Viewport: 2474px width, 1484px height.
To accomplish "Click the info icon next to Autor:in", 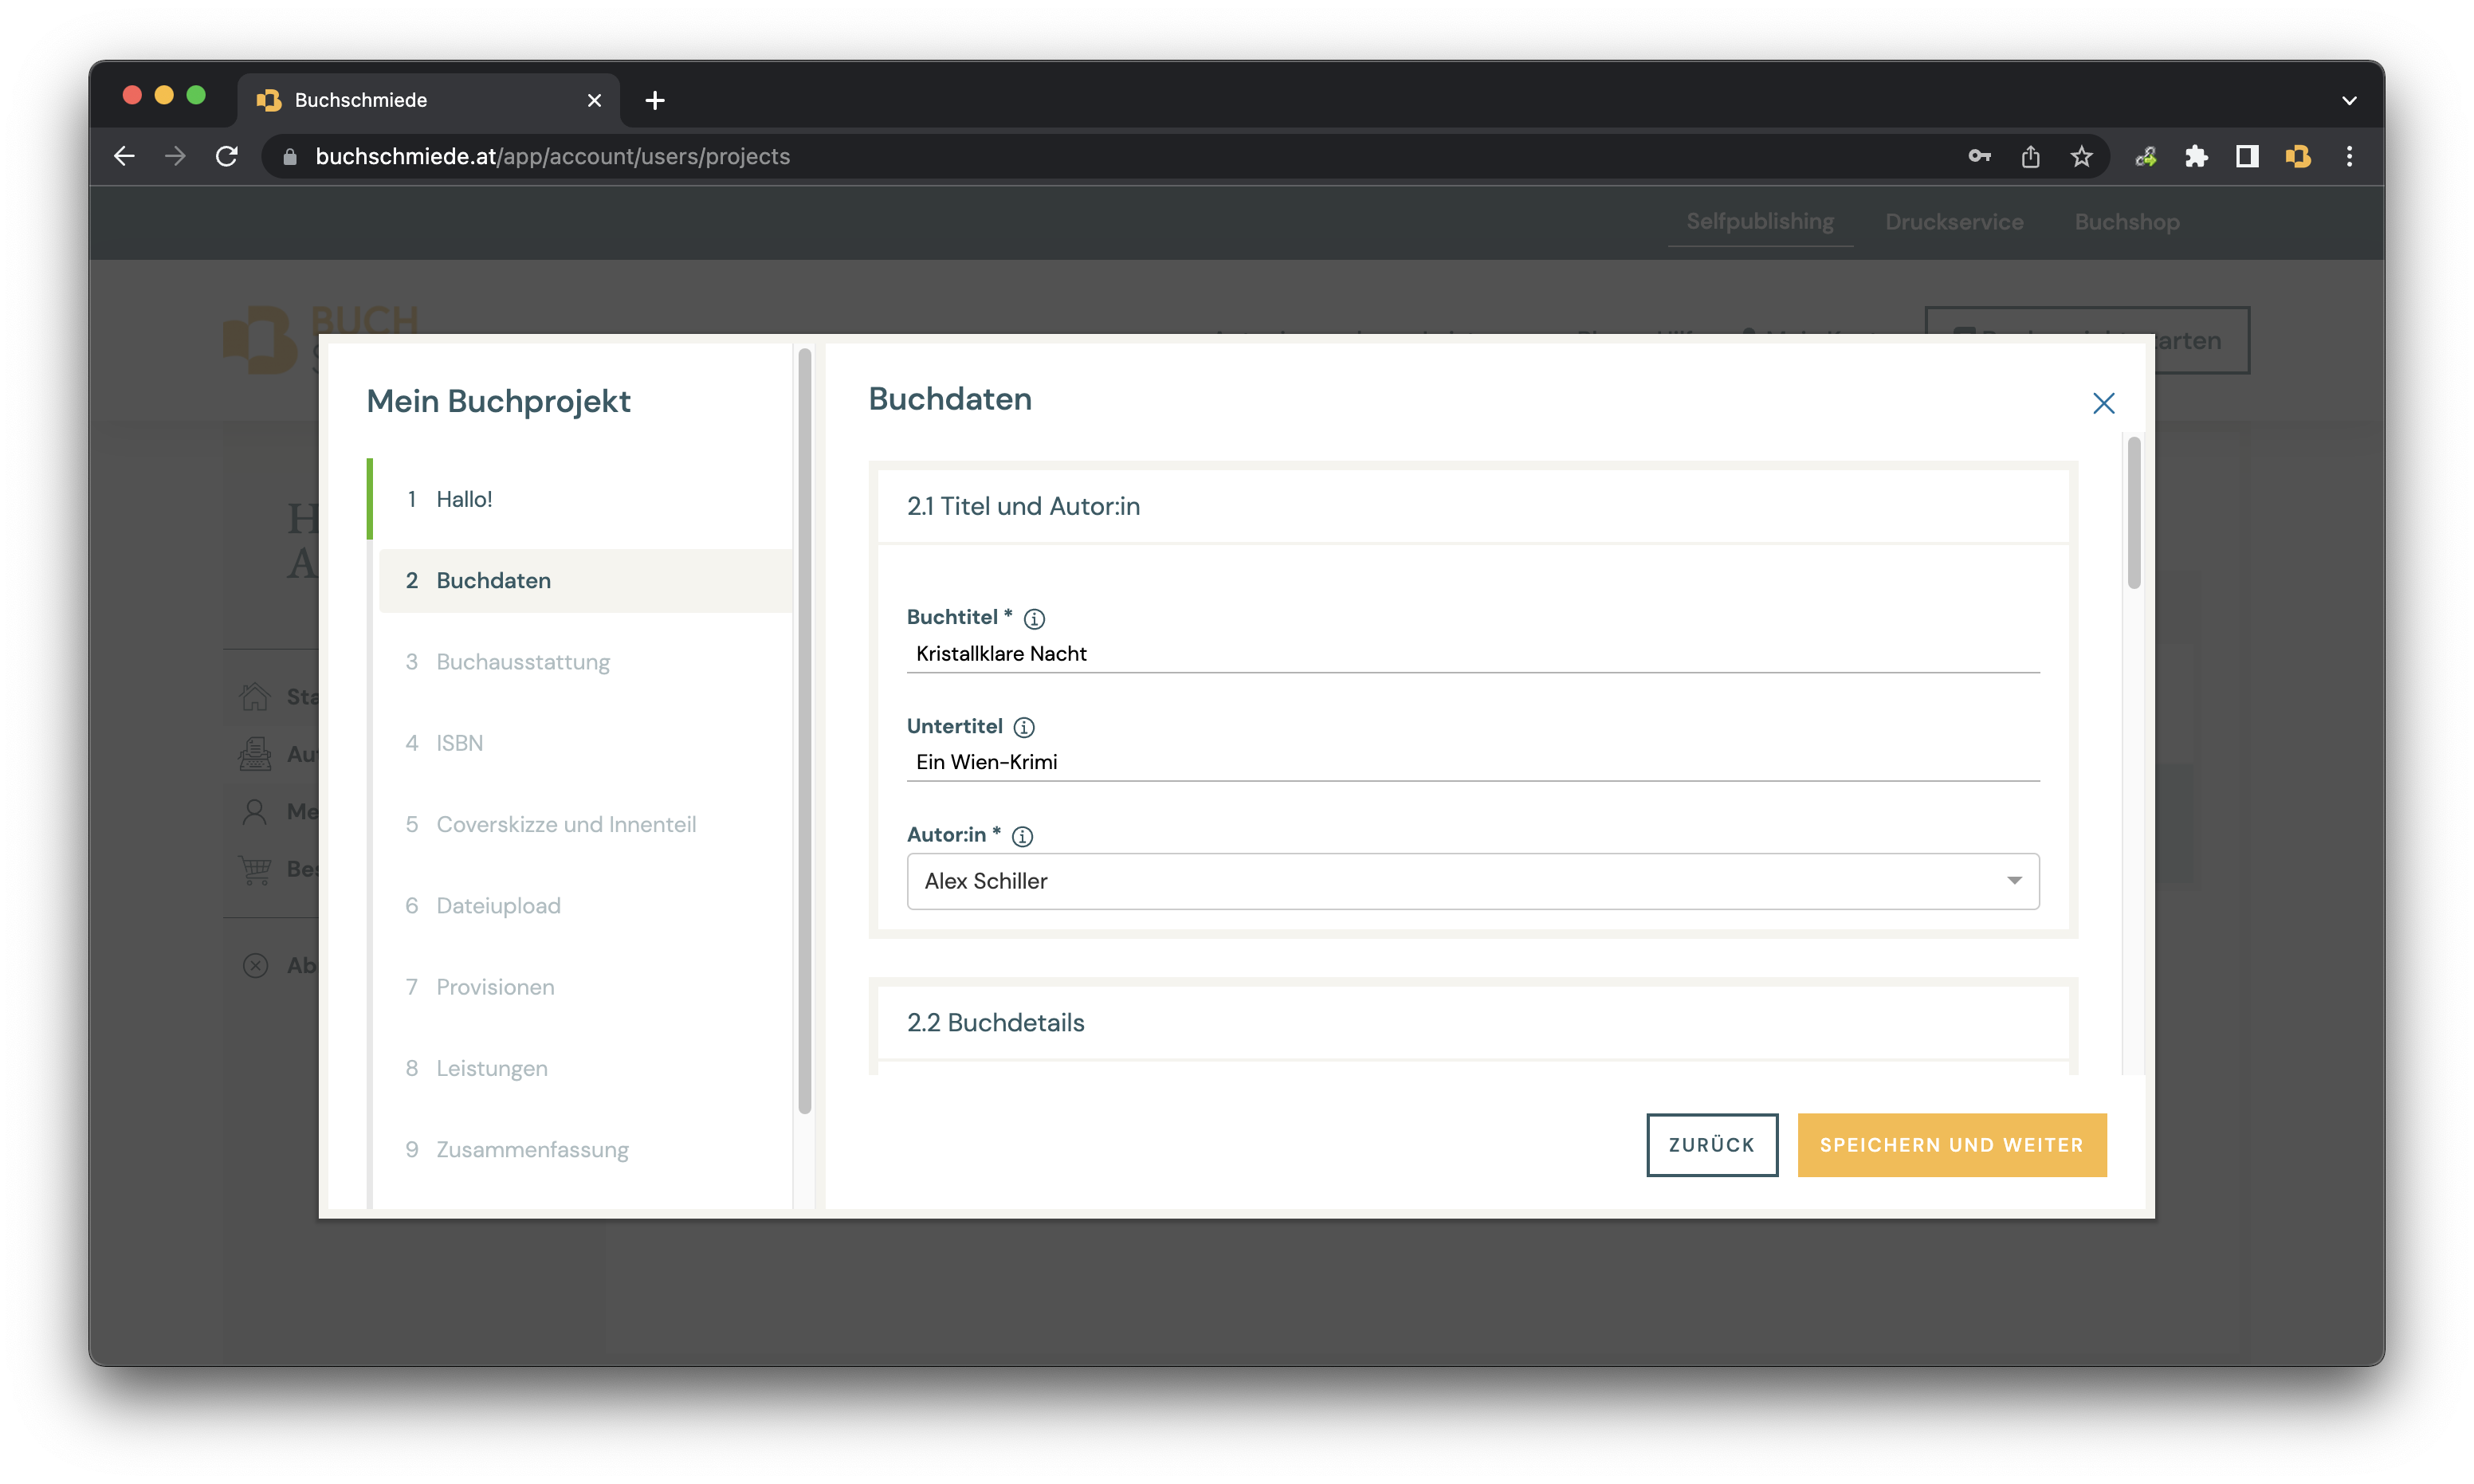I will tap(1022, 836).
